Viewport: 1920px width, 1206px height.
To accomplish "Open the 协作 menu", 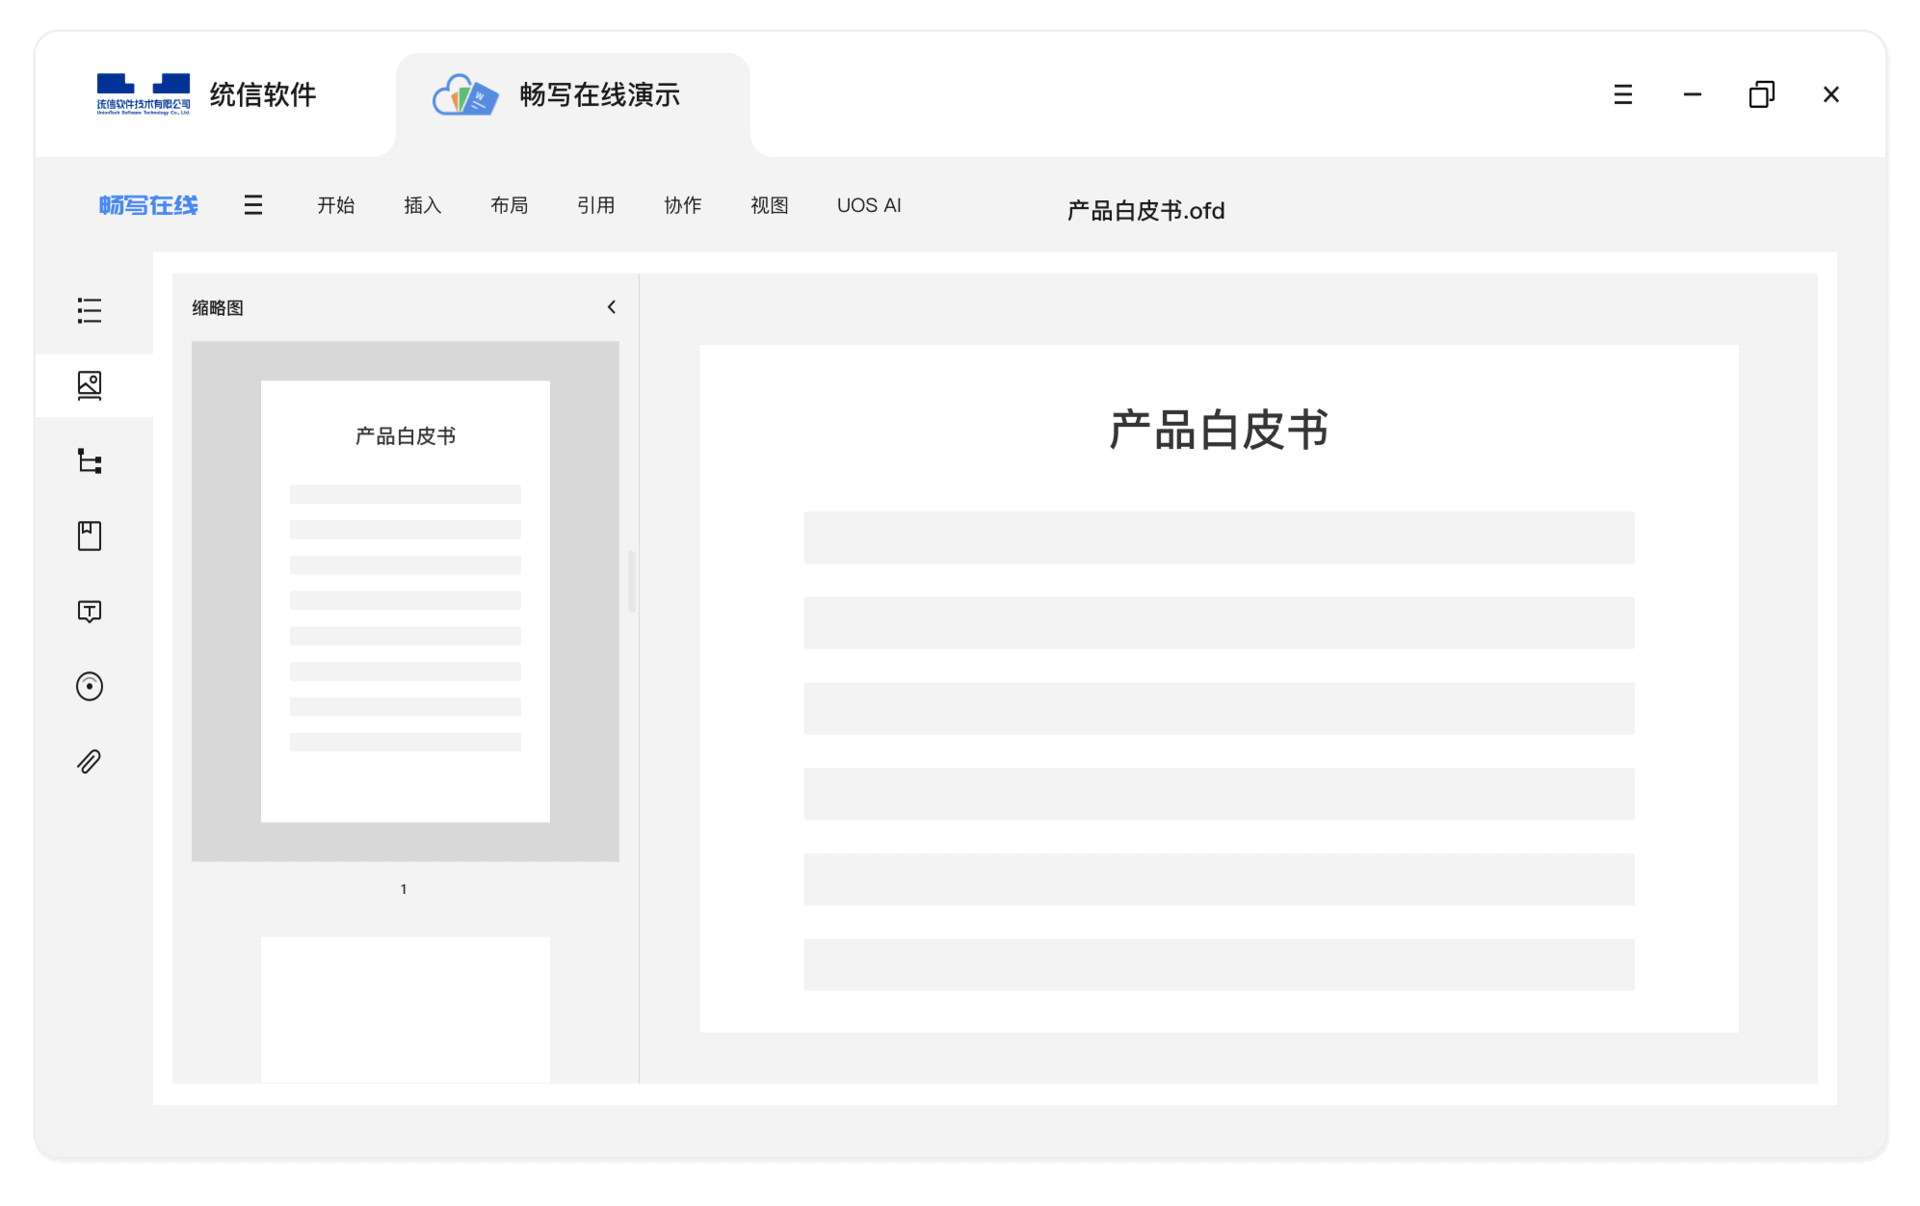I will 682,205.
